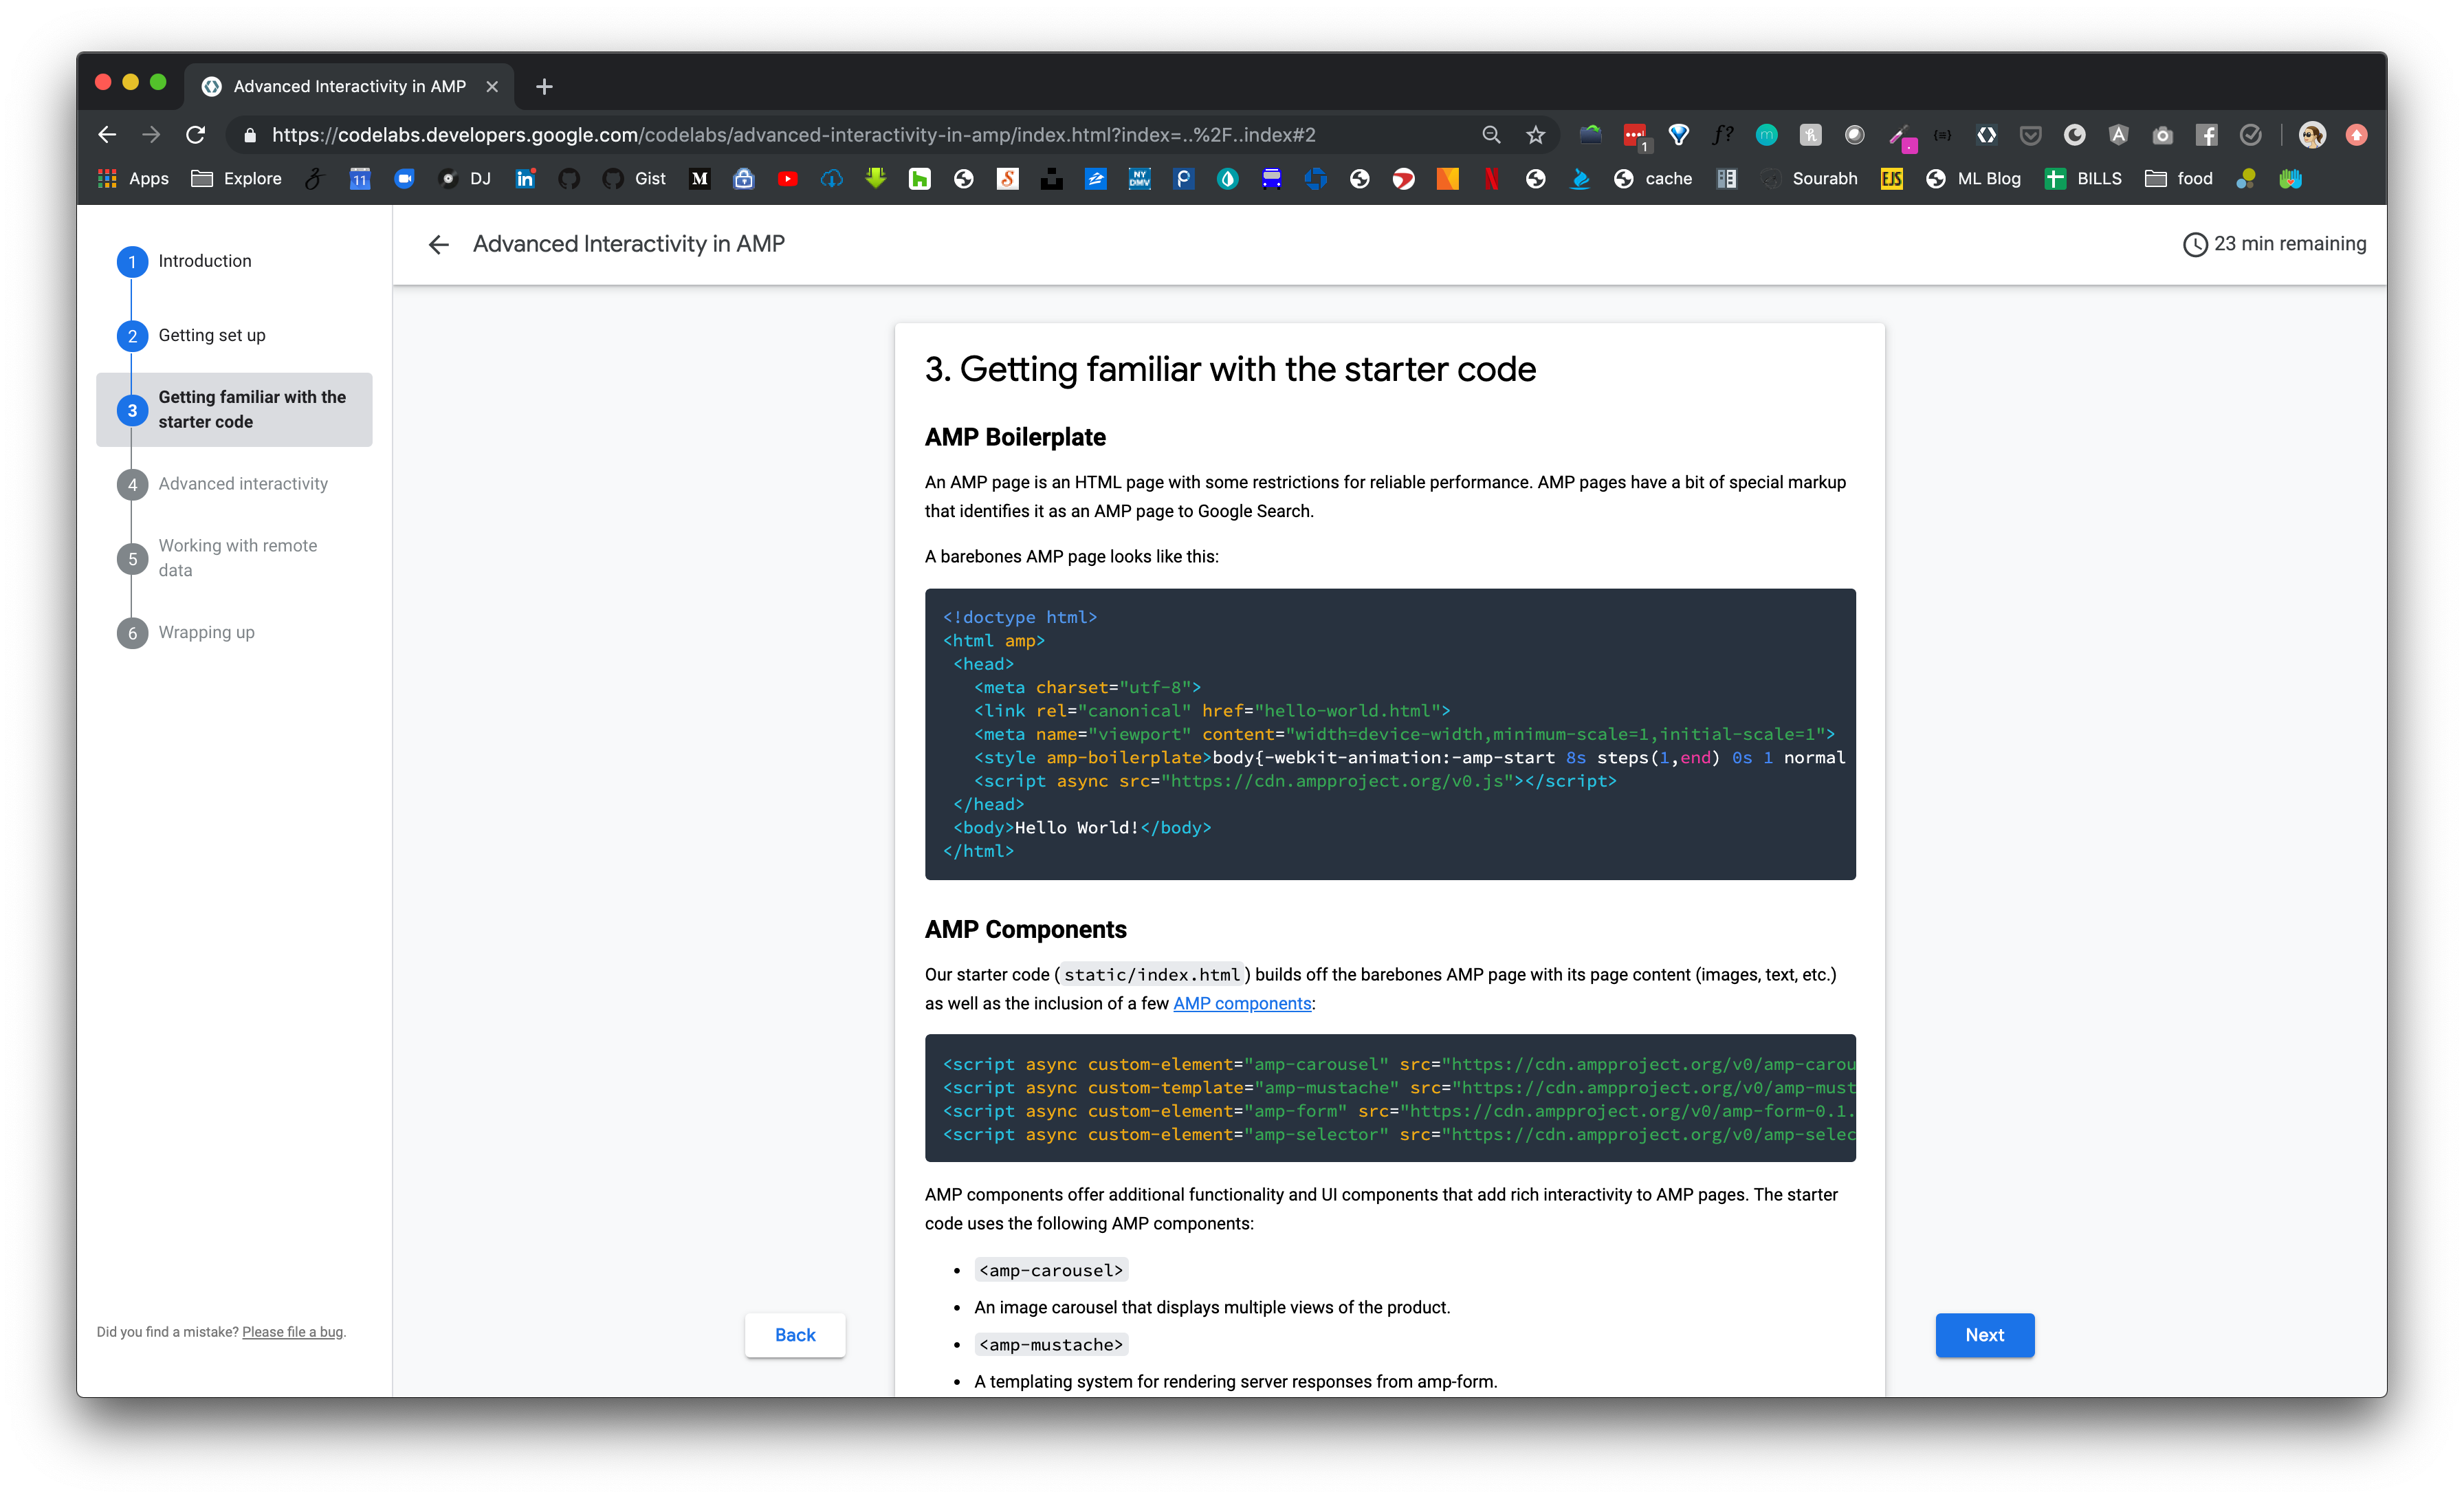Click the camera screenshot extension icon

(x=2162, y=135)
